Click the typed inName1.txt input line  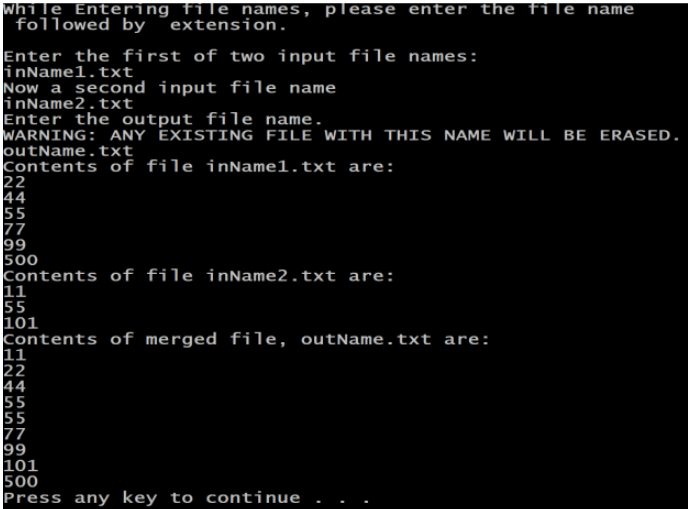point(68,72)
